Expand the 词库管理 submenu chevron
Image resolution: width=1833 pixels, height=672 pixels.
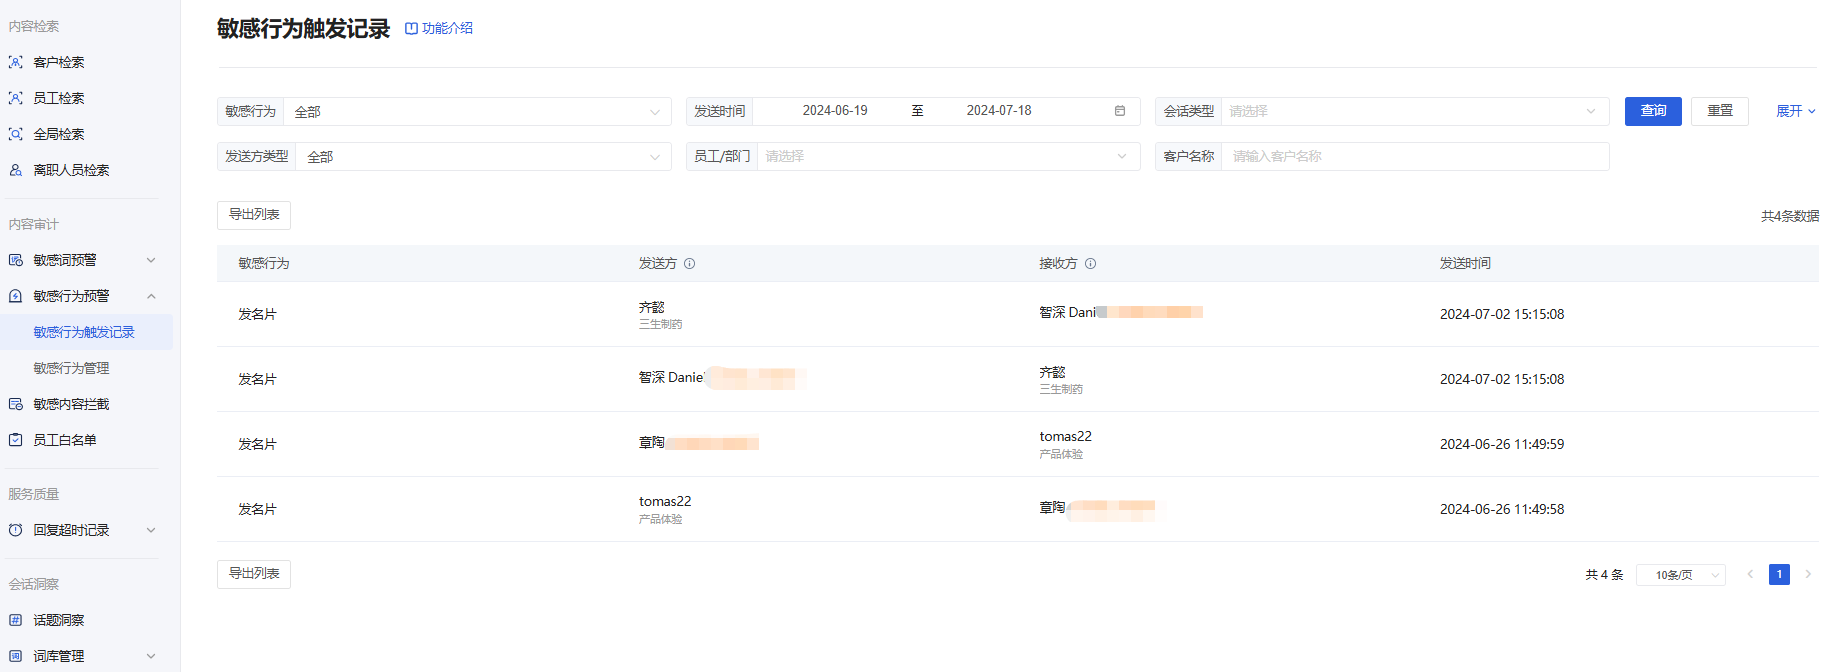pyautogui.click(x=151, y=656)
